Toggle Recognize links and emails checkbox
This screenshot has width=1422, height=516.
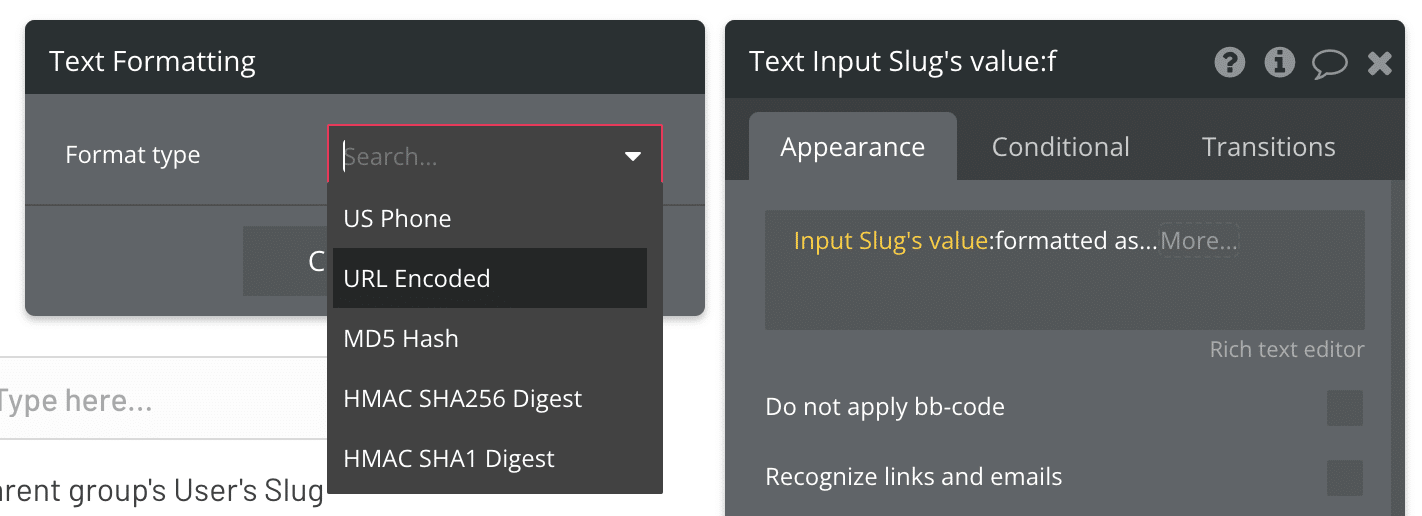1345,478
